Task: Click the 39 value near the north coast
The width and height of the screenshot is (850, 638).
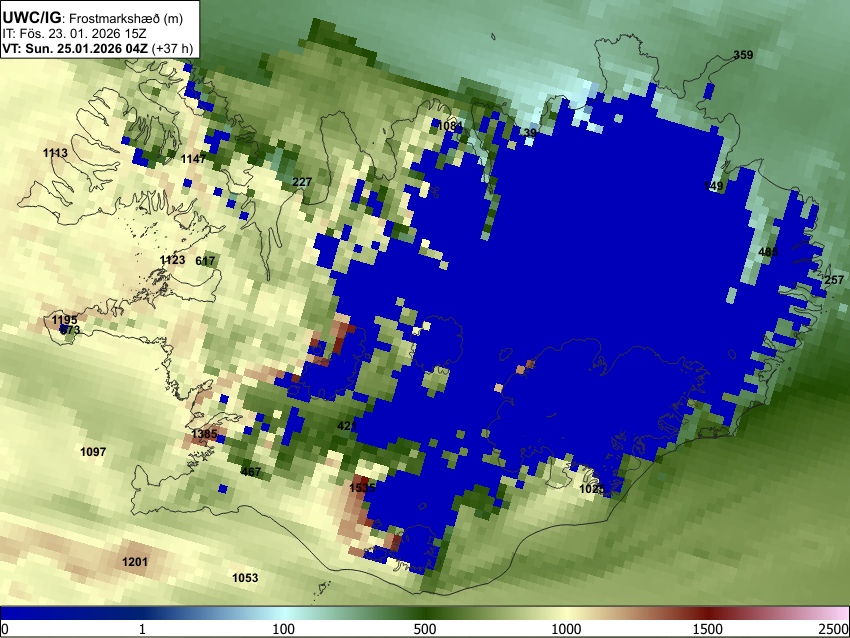Action: click(x=530, y=133)
